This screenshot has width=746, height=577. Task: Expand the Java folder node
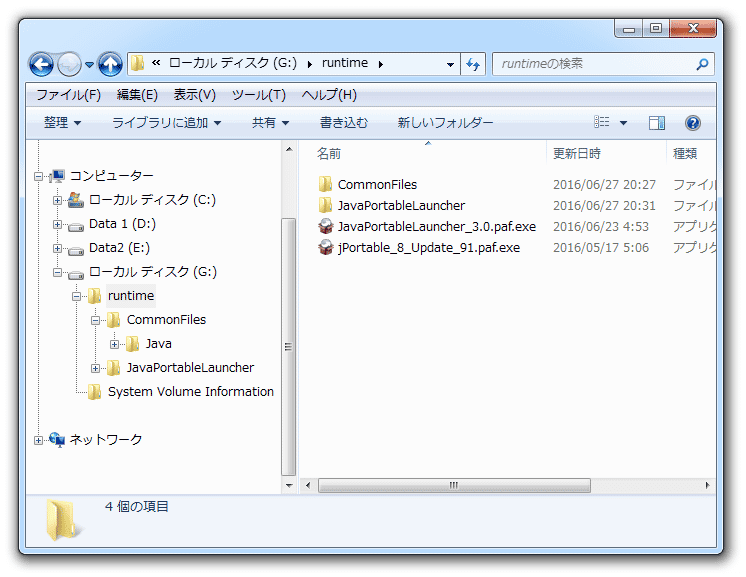pyautogui.click(x=114, y=344)
